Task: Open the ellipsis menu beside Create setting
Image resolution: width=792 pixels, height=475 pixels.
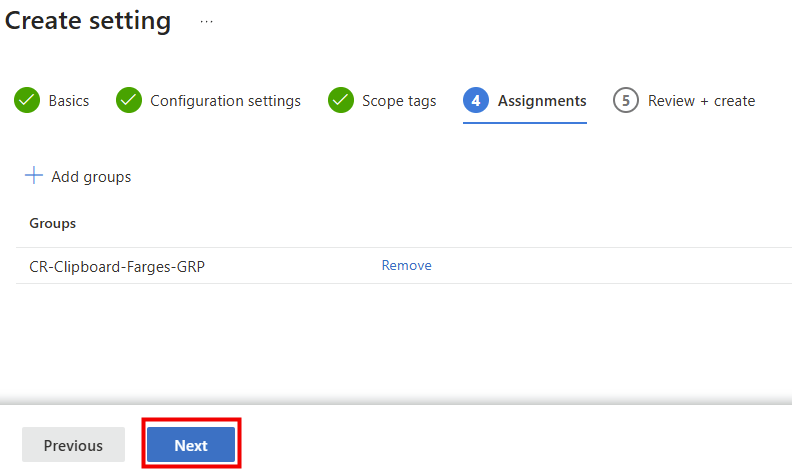Action: click(x=206, y=22)
